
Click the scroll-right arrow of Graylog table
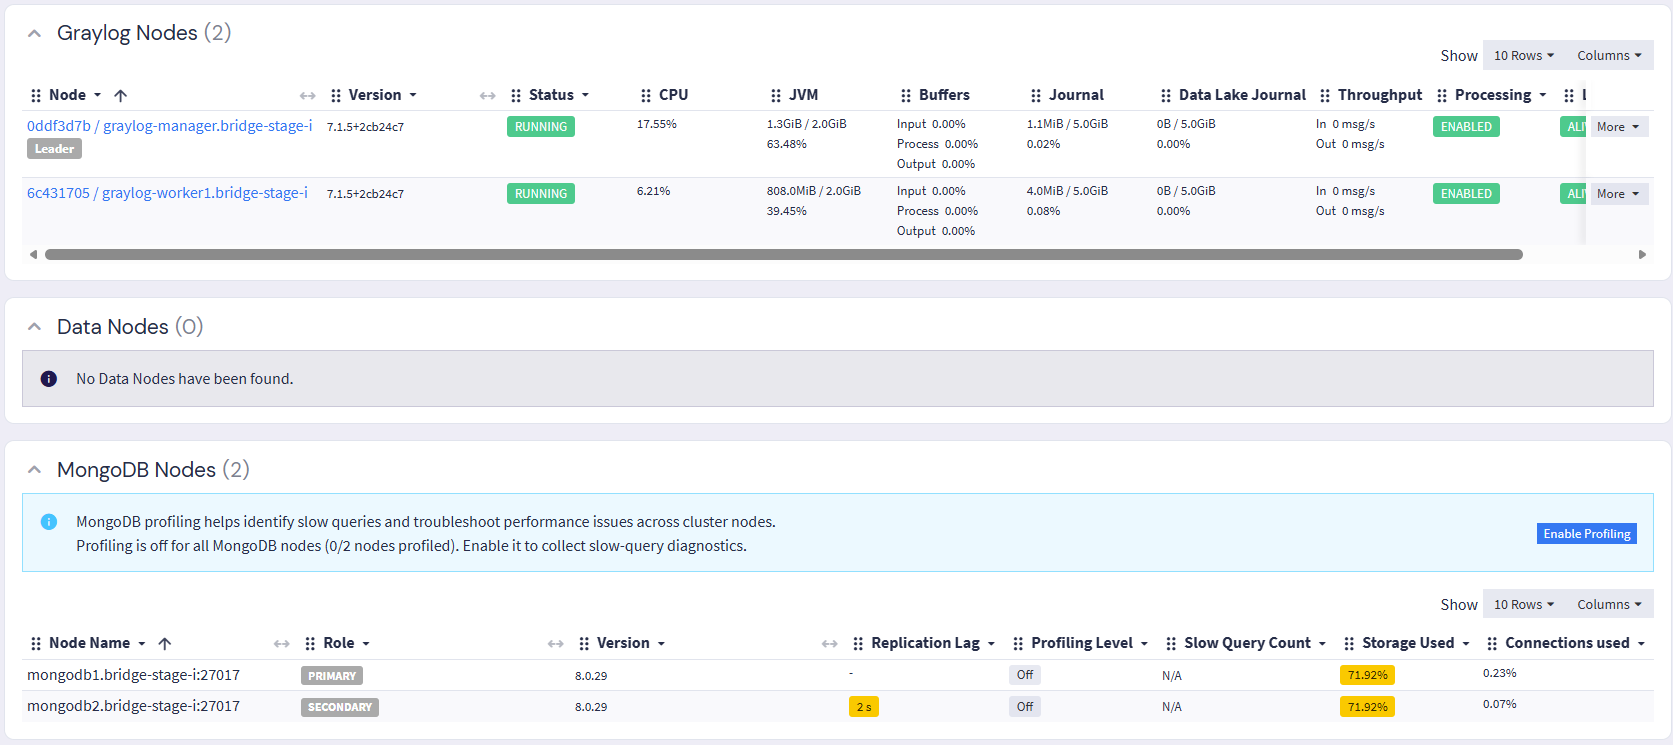coord(1642,255)
